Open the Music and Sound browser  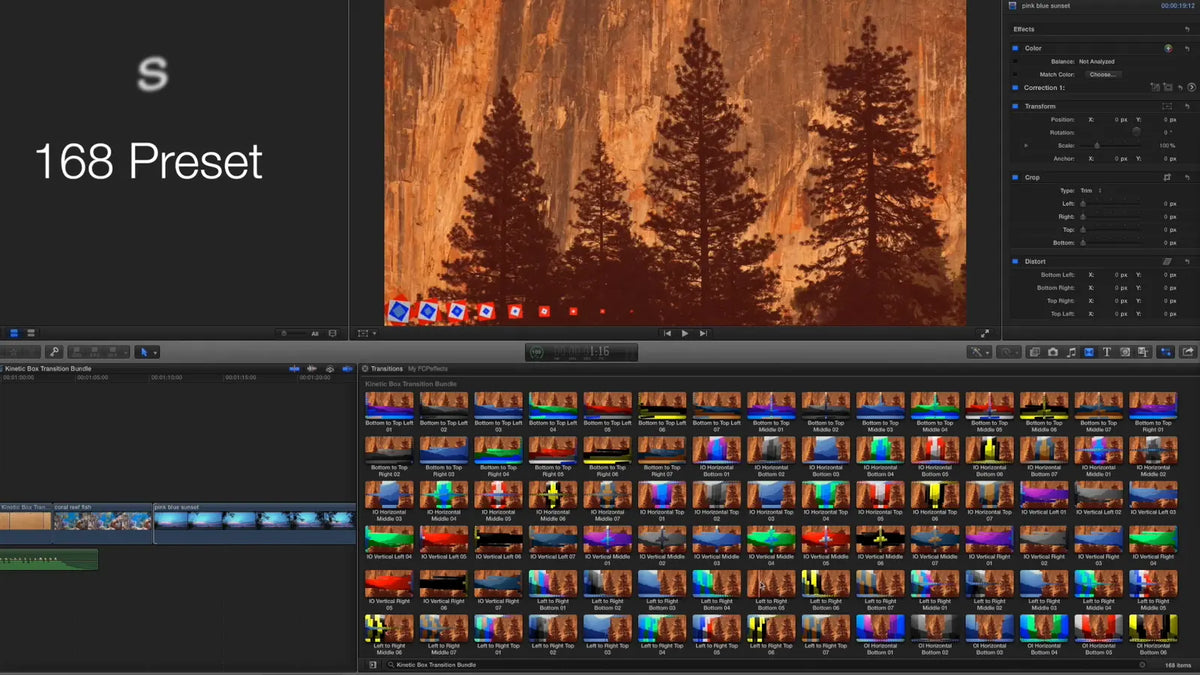(1071, 352)
